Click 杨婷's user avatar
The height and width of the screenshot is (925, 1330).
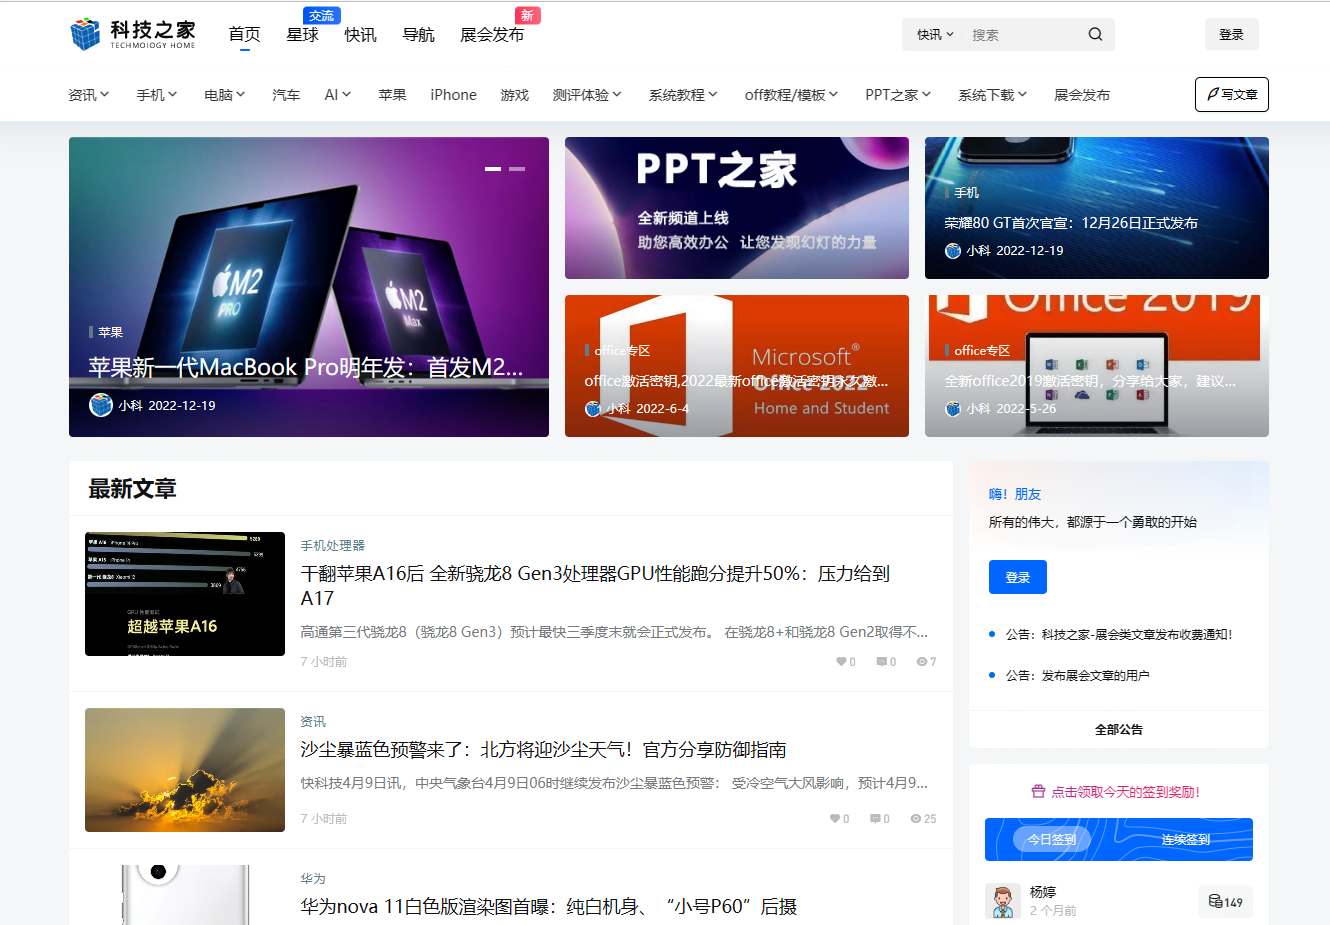click(x=1003, y=900)
